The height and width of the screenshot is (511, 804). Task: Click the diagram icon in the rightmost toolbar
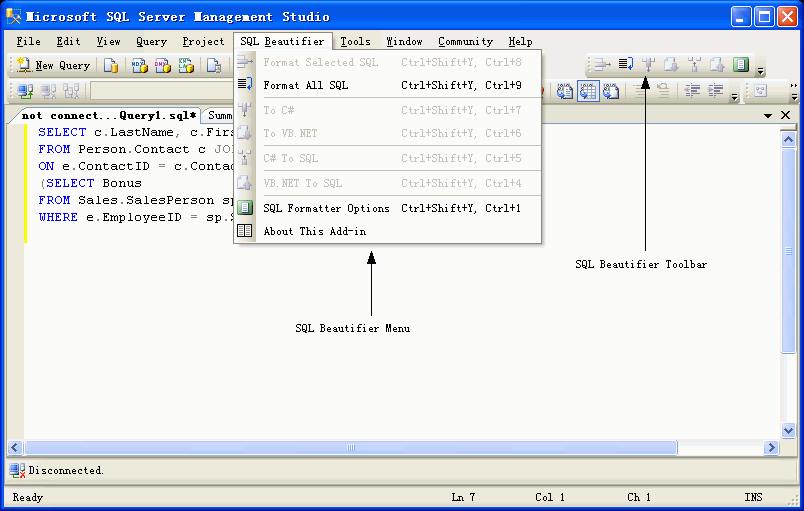[x=761, y=91]
